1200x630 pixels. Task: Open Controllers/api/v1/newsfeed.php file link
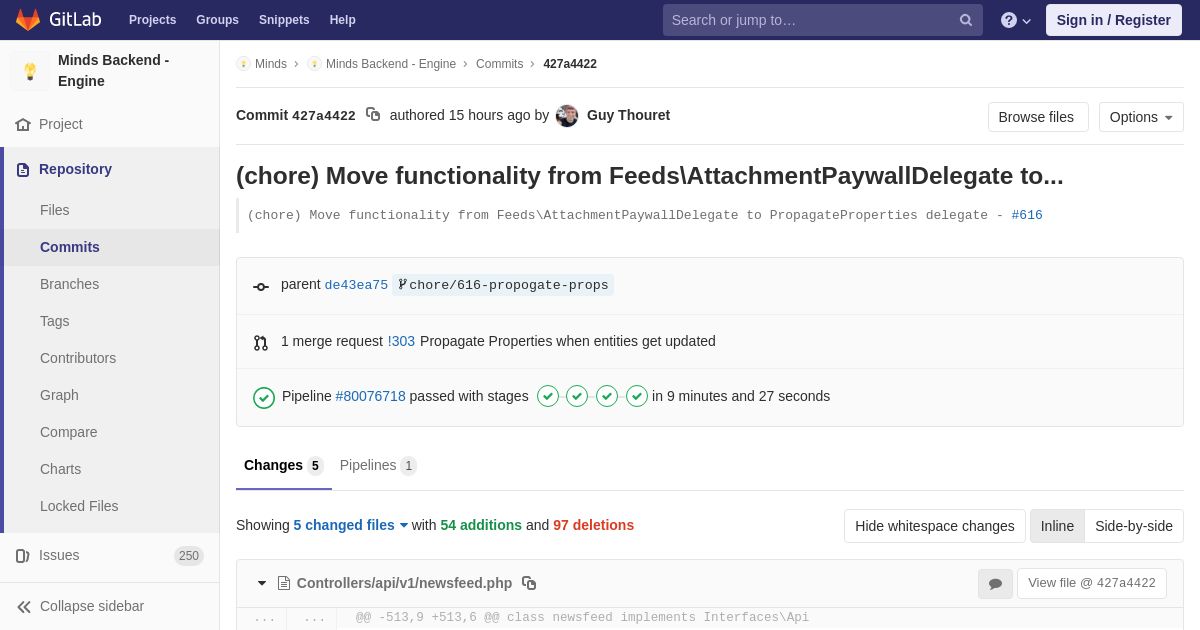(x=404, y=583)
